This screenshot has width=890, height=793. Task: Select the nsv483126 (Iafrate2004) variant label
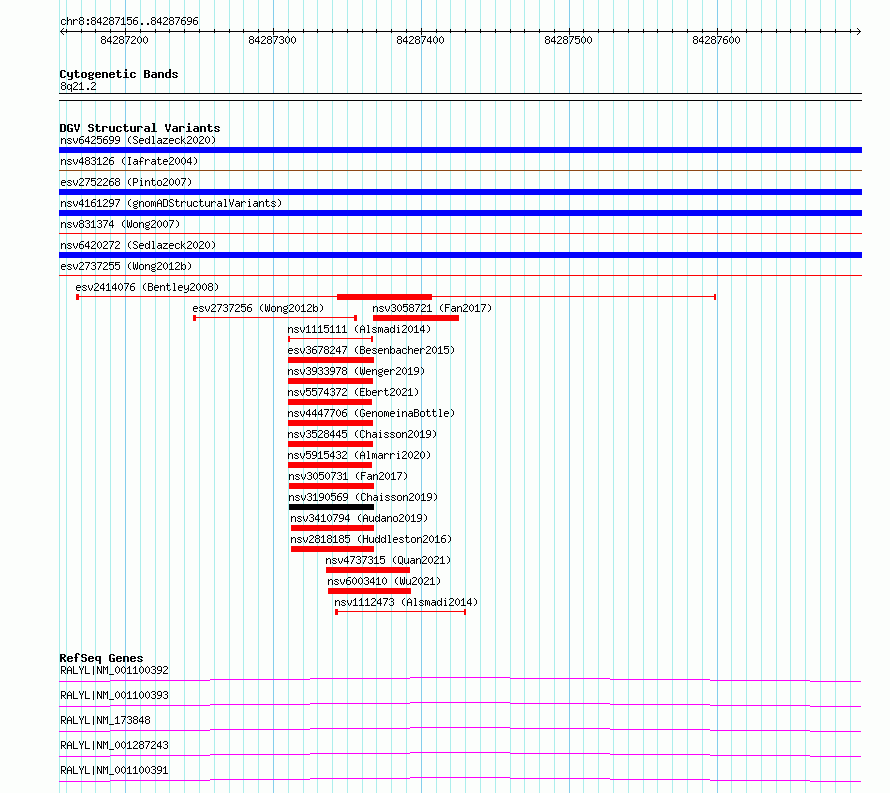click(x=129, y=161)
